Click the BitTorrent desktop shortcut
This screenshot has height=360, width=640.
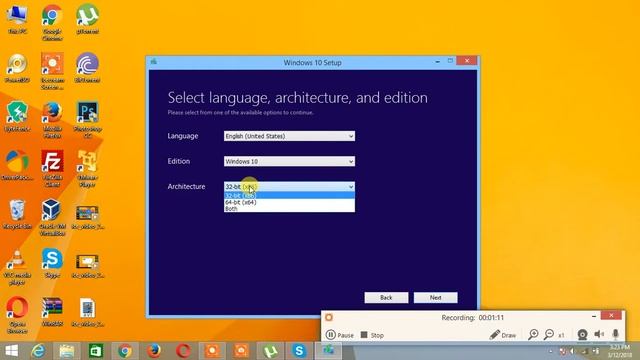click(87, 68)
